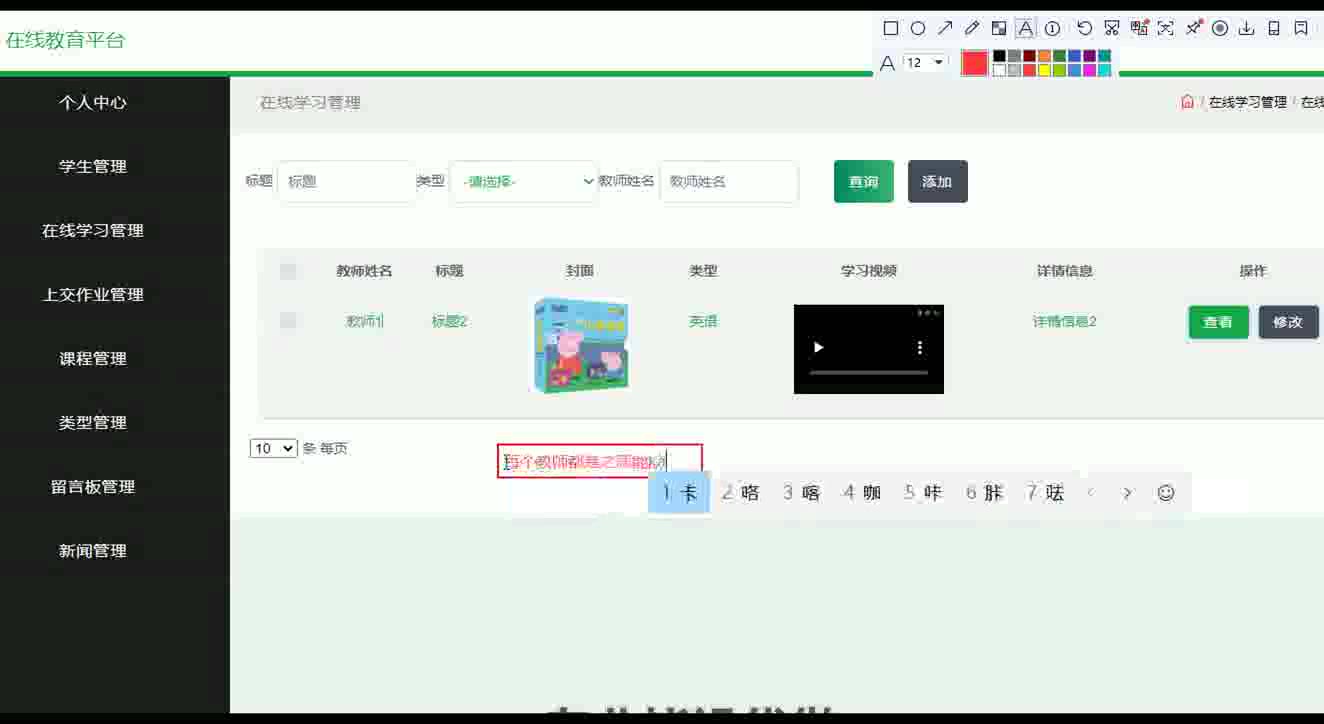
Task: Open the 类型 请选择 dropdown
Action: 524,181
